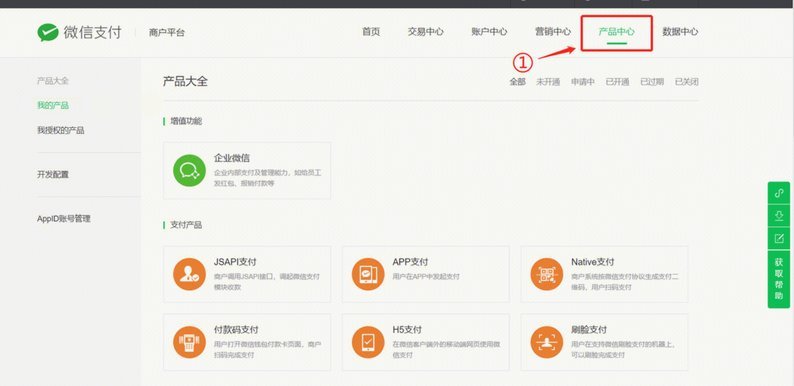Click the 企业微信 card title
Image resolution: width=794 pixels, height=386 pixels.
tap(231, 158)
